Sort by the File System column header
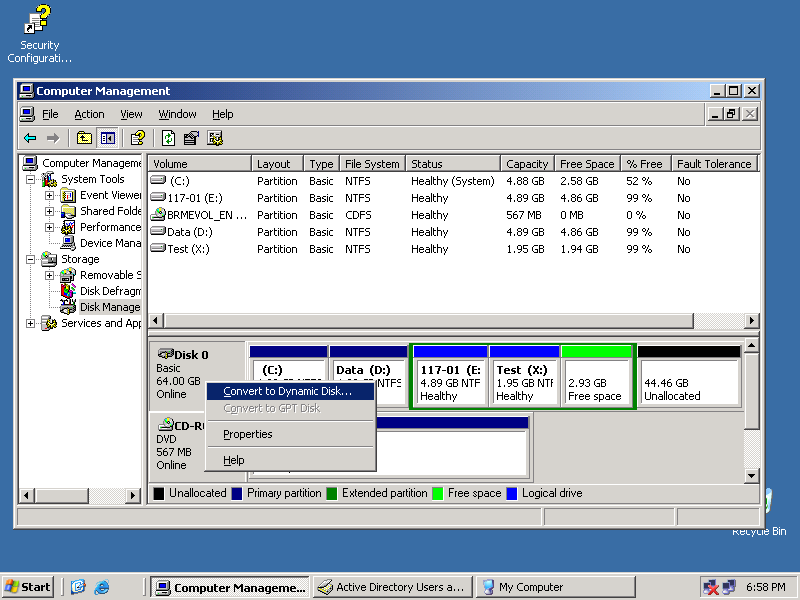 click(x=372, y=164)
